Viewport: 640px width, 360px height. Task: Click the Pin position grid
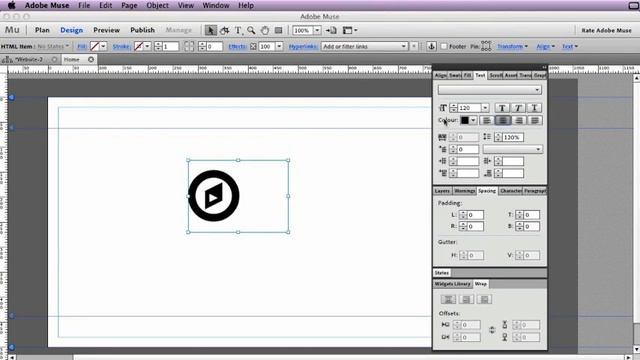(x=486, y=46)
